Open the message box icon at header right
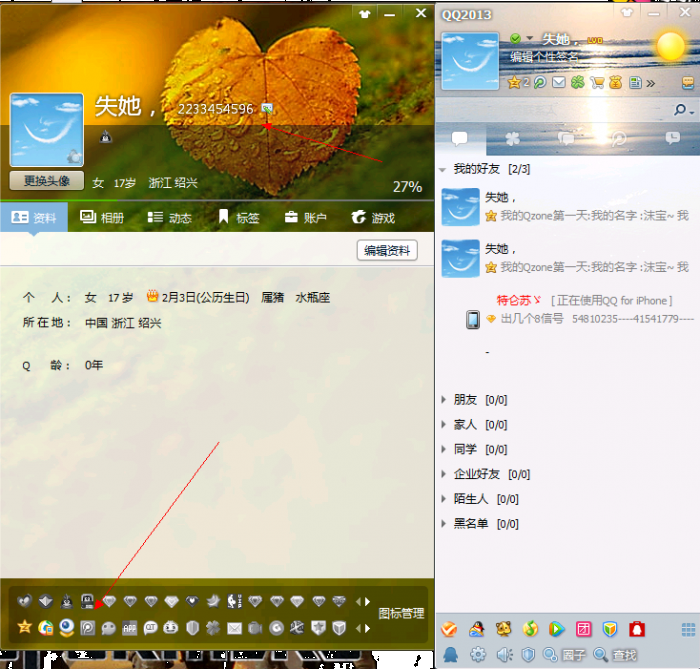The width and height of the screenshot is (700, 669). pos(688,83)
